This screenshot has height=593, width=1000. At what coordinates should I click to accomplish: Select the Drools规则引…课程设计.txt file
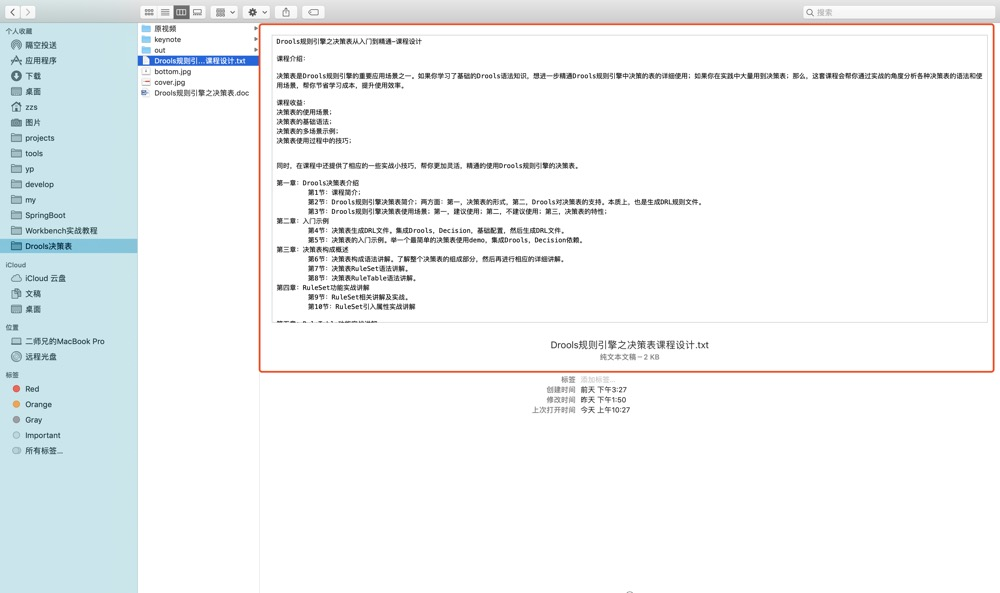198,61
